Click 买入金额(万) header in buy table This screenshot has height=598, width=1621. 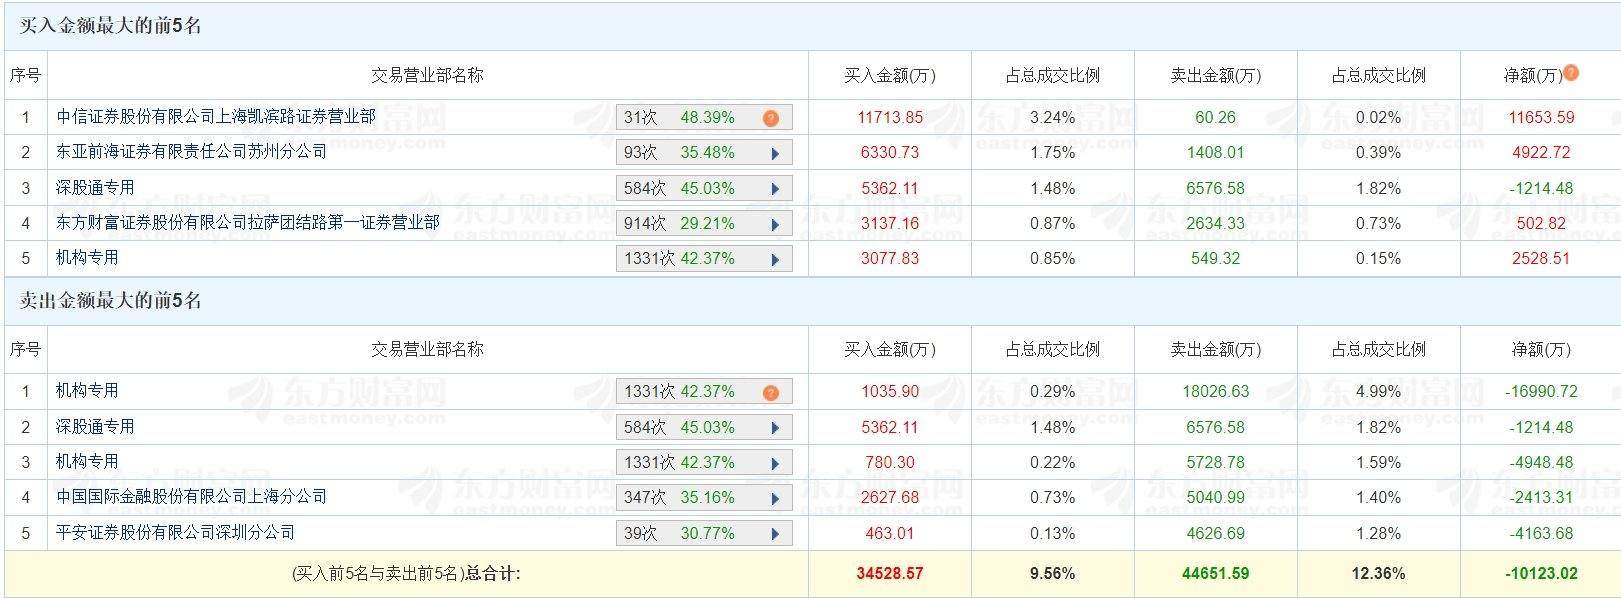(x=889, y=75)
